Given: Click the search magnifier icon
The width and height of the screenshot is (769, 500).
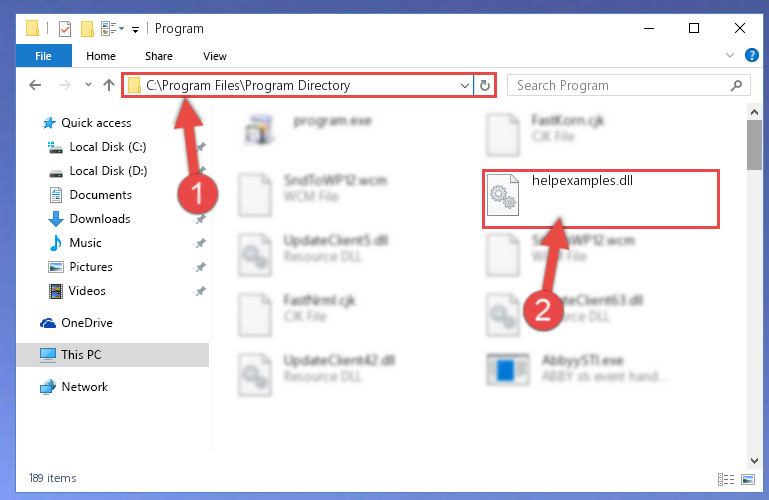Looking at the screenshot, I should click(736, 86).
